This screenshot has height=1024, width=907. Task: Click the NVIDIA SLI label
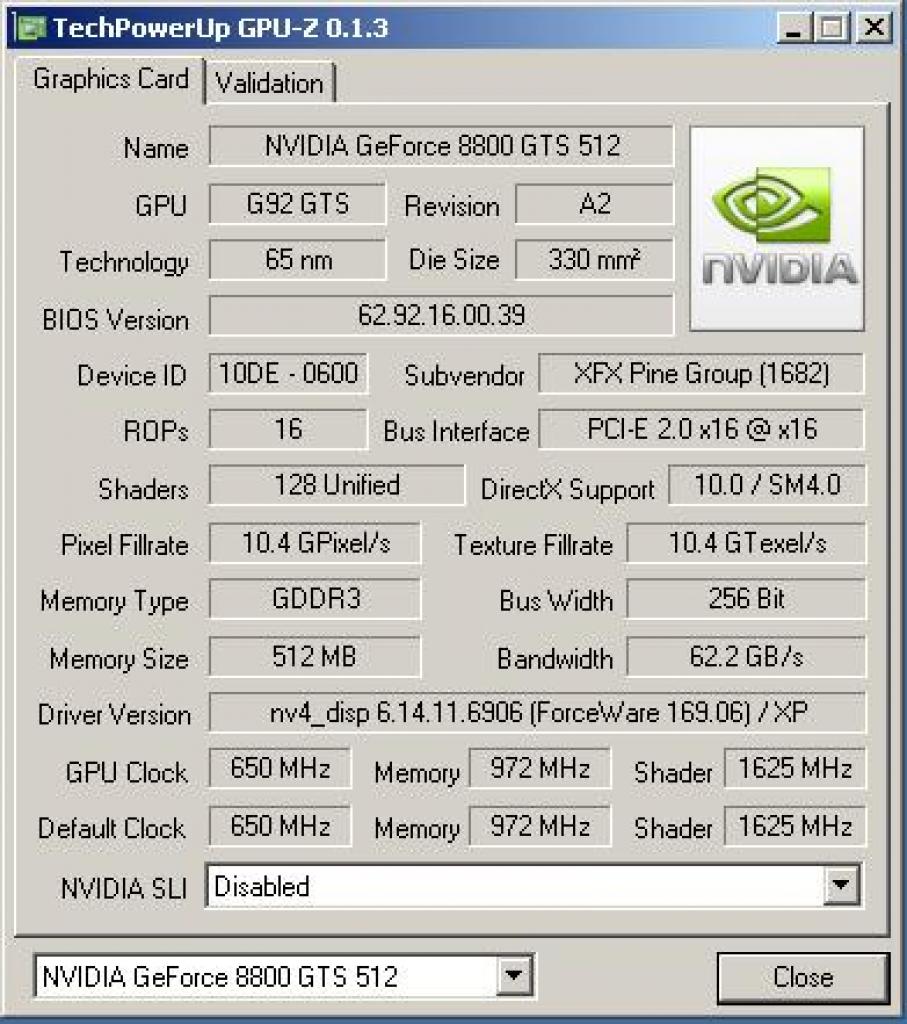coord(124,888)
